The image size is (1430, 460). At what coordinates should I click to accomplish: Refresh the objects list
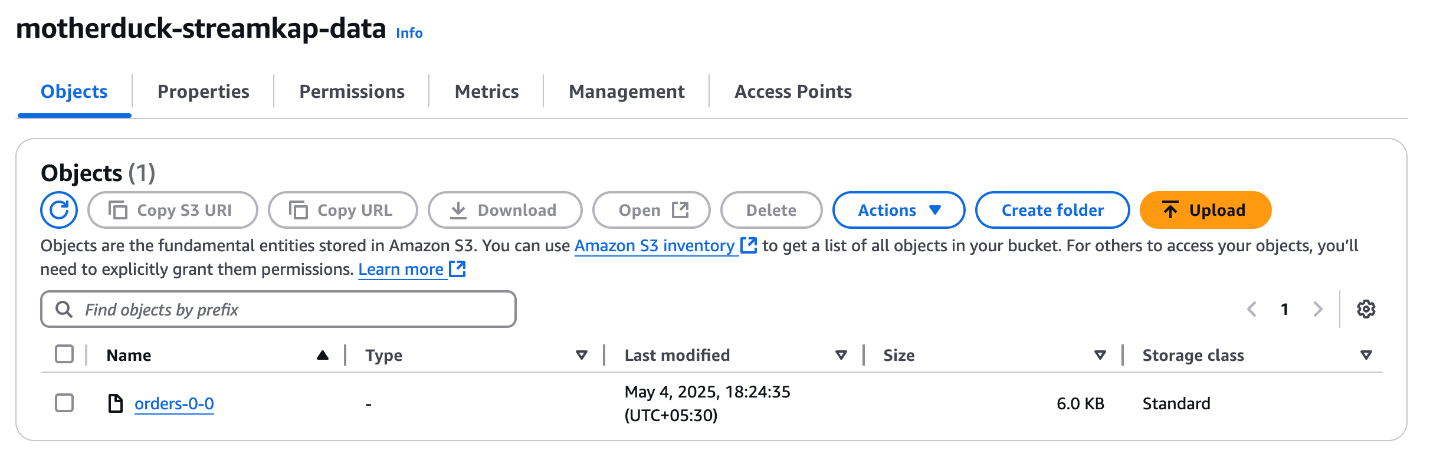pyautogui.click(x=59, y=210)
